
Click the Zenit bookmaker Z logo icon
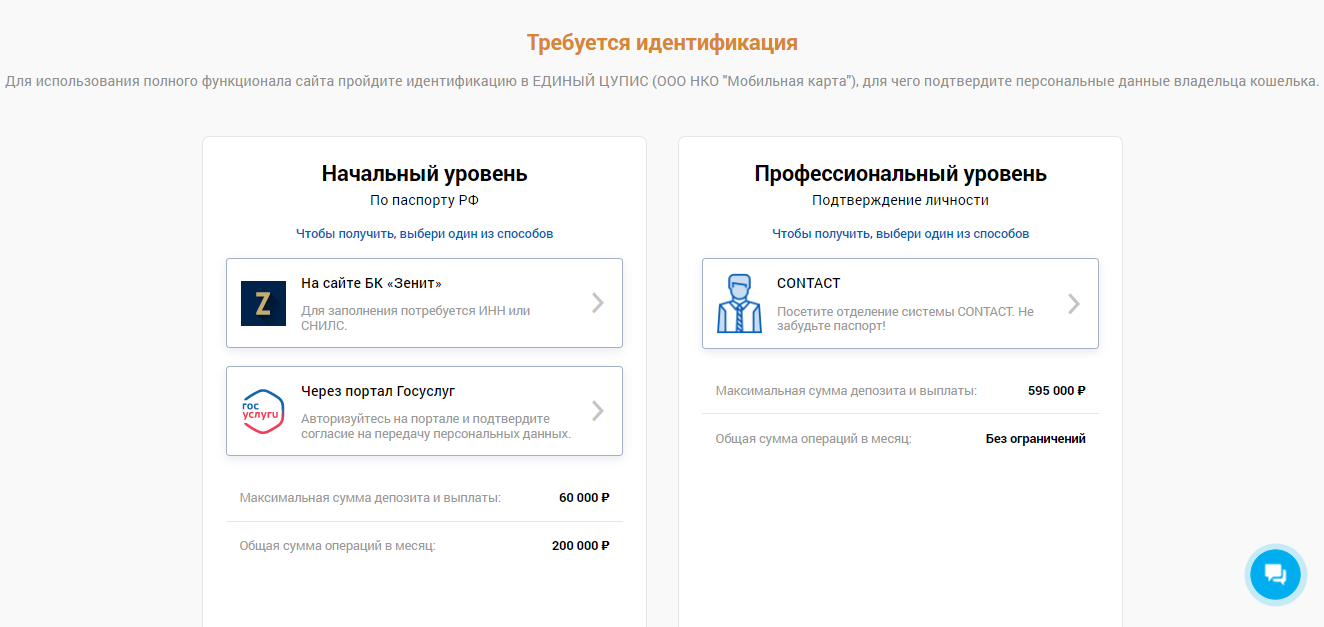[263, 303]
